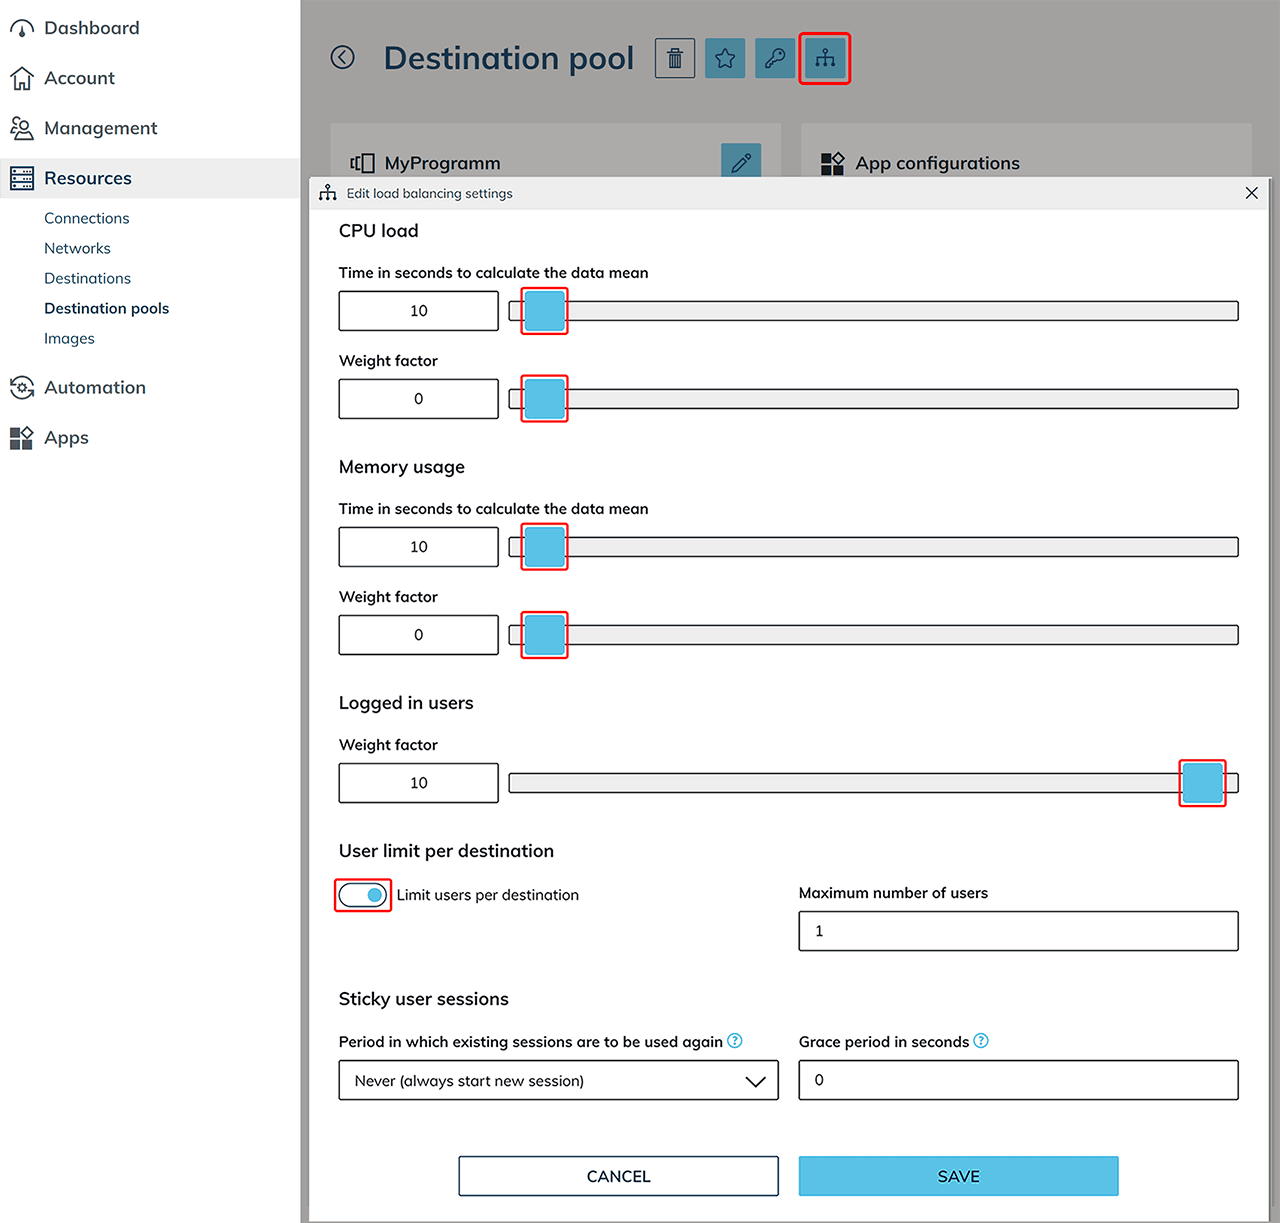Close the Edit load balancing settings dialog
The height and width of the screenshot is (1223, 1280).
(x=1251, y=193)
